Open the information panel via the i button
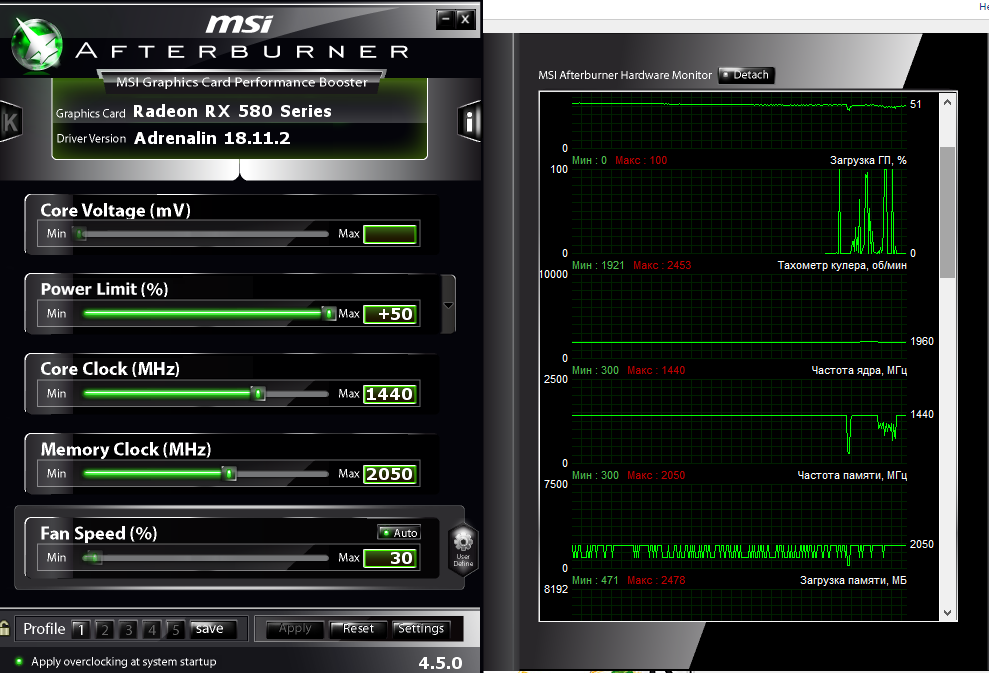 click(x=469, y=120)
